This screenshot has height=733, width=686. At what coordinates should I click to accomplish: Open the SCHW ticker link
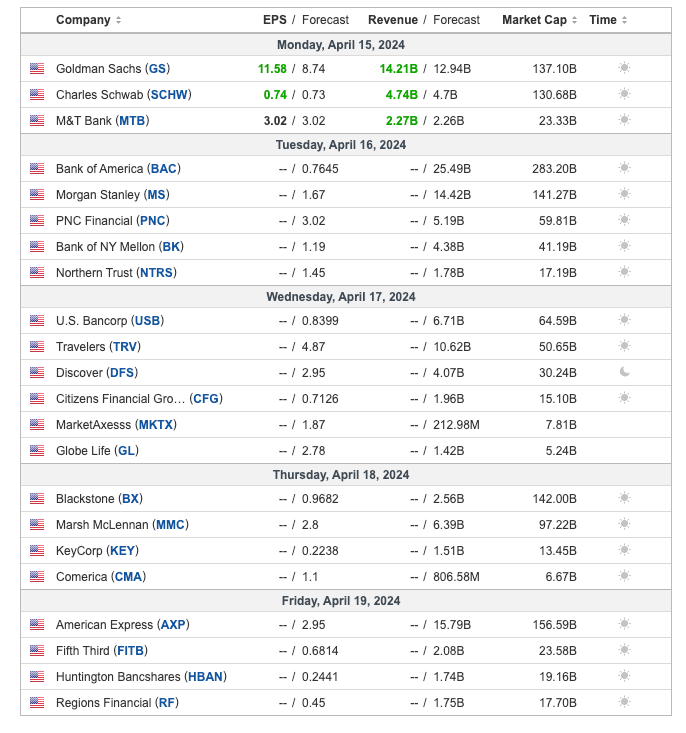(x=169, y=95)
